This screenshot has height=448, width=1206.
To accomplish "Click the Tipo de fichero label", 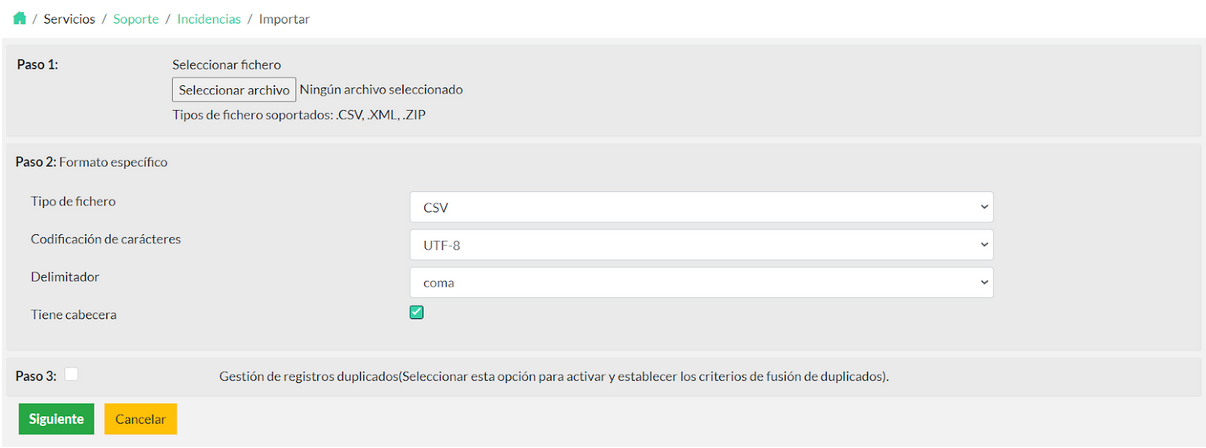I will tap(73, 202).
